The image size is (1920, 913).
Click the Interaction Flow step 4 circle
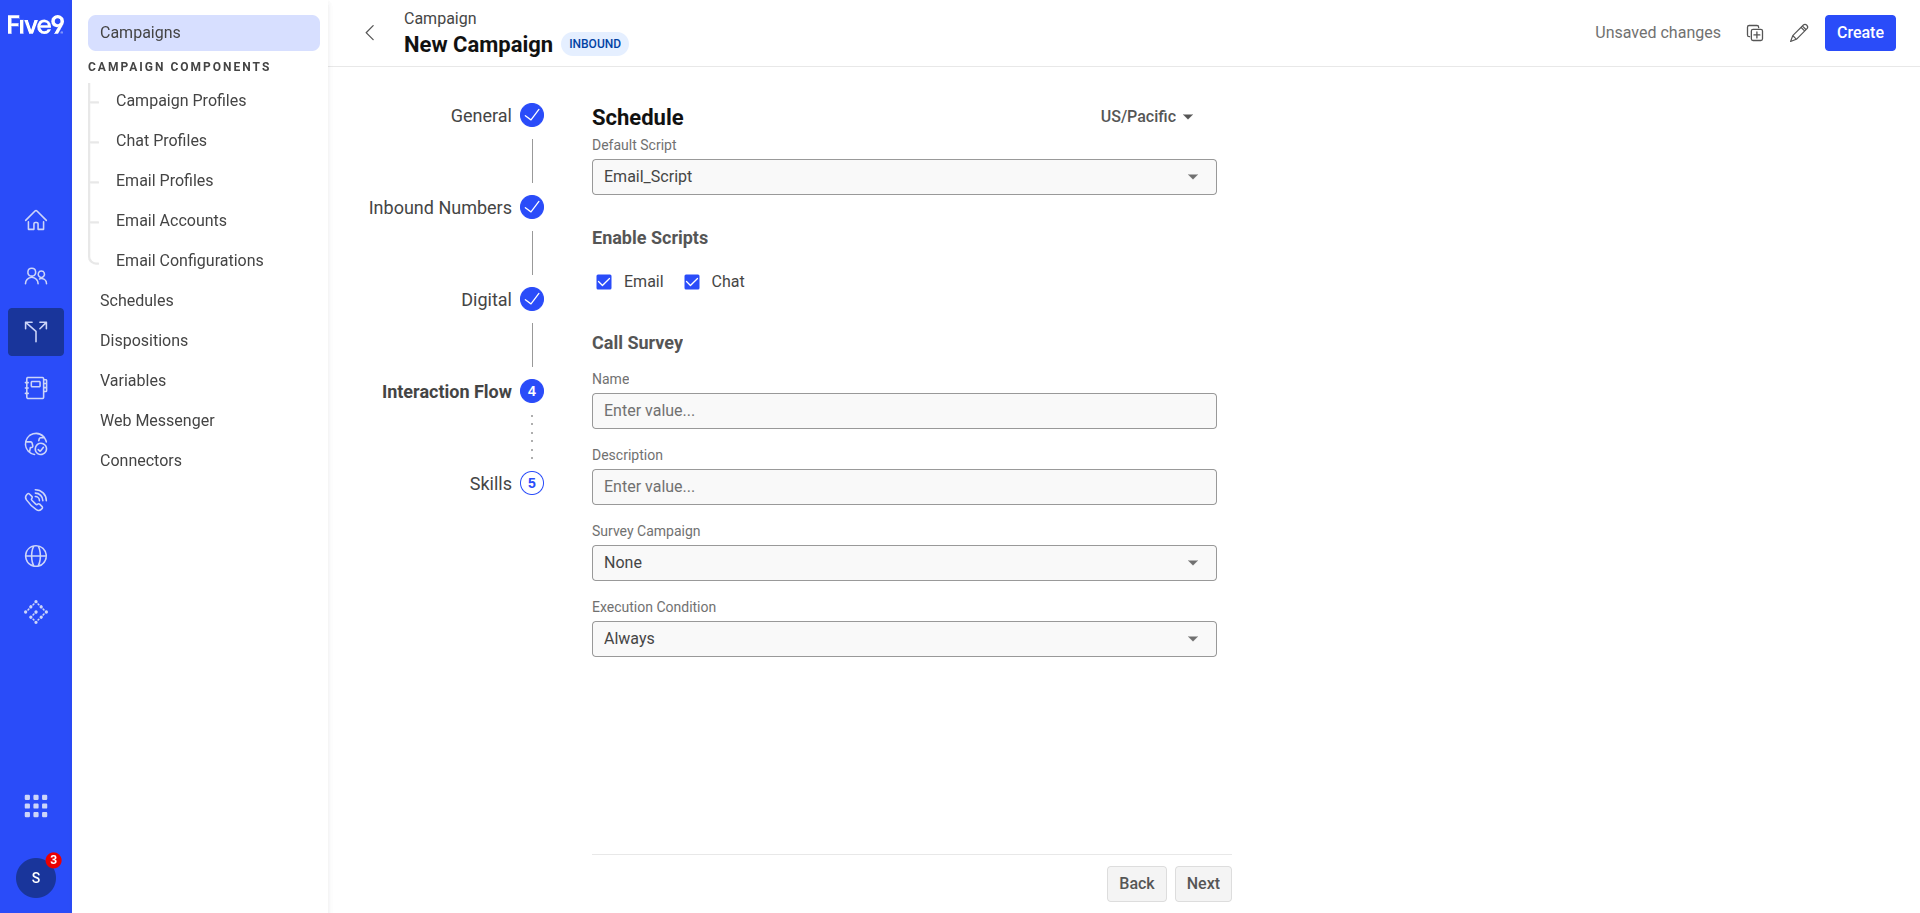[x=532, y=391]
